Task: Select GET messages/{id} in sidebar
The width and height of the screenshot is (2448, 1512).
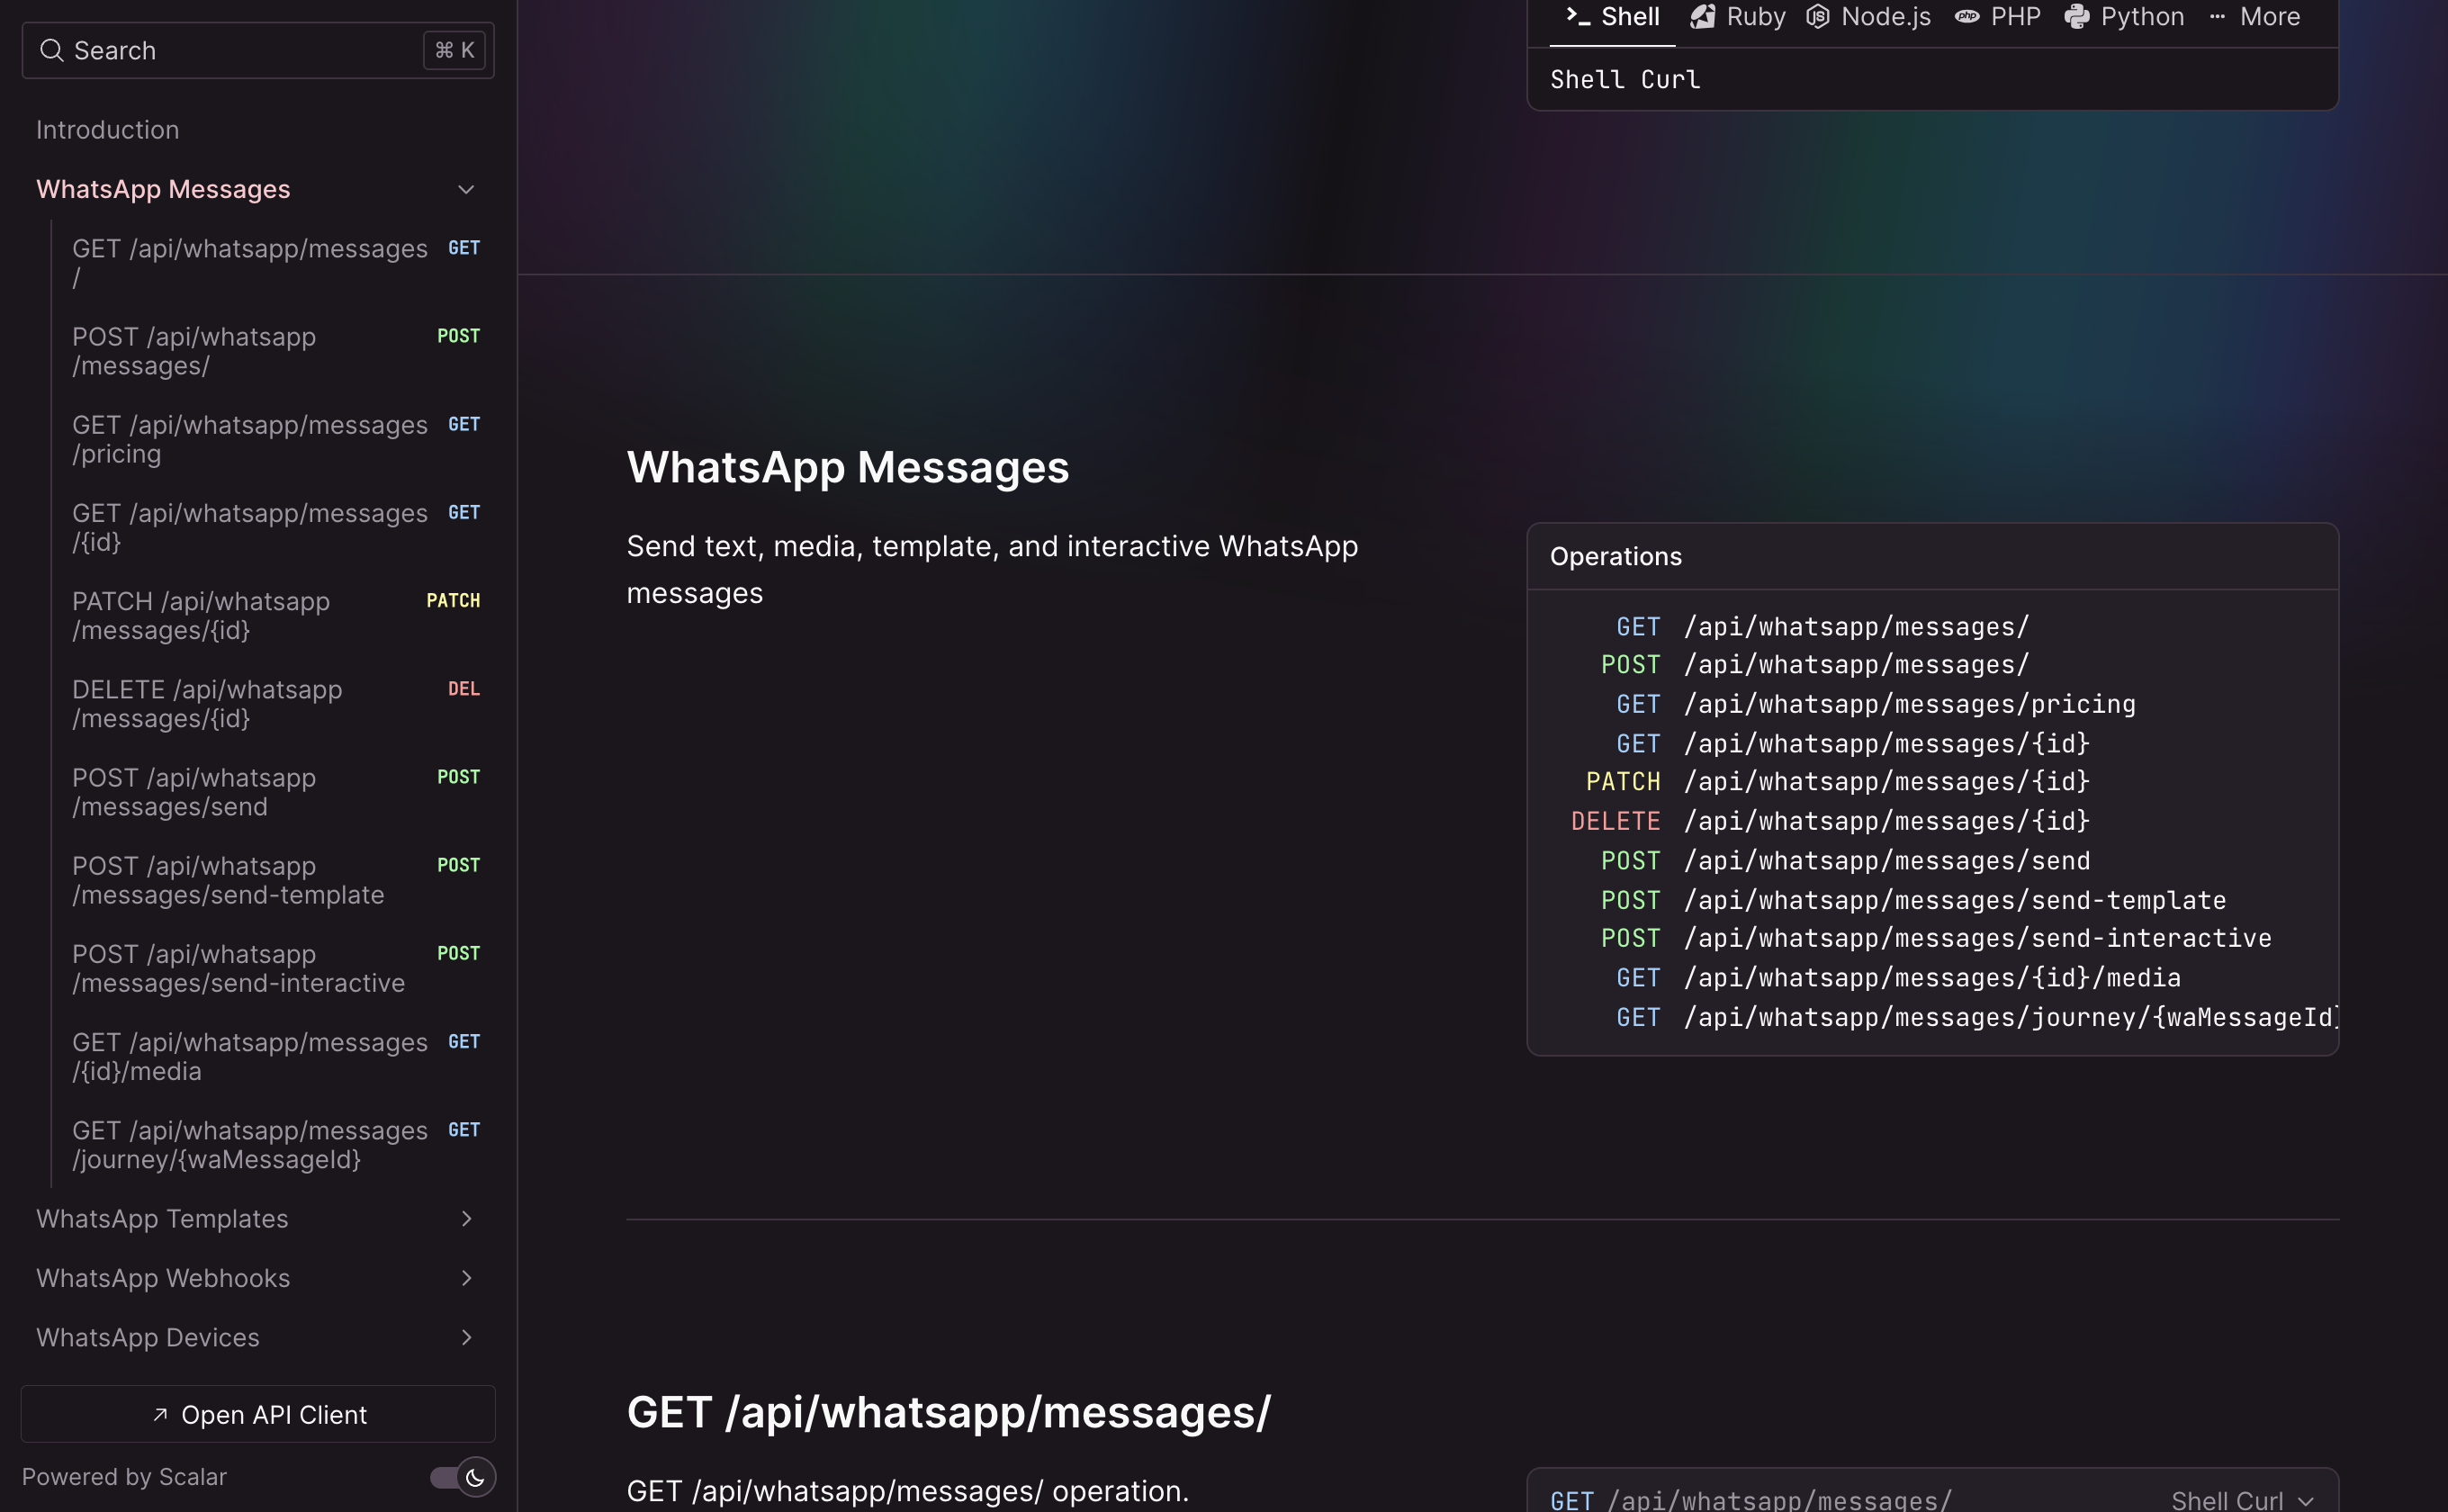Action: tap(276, 527)
